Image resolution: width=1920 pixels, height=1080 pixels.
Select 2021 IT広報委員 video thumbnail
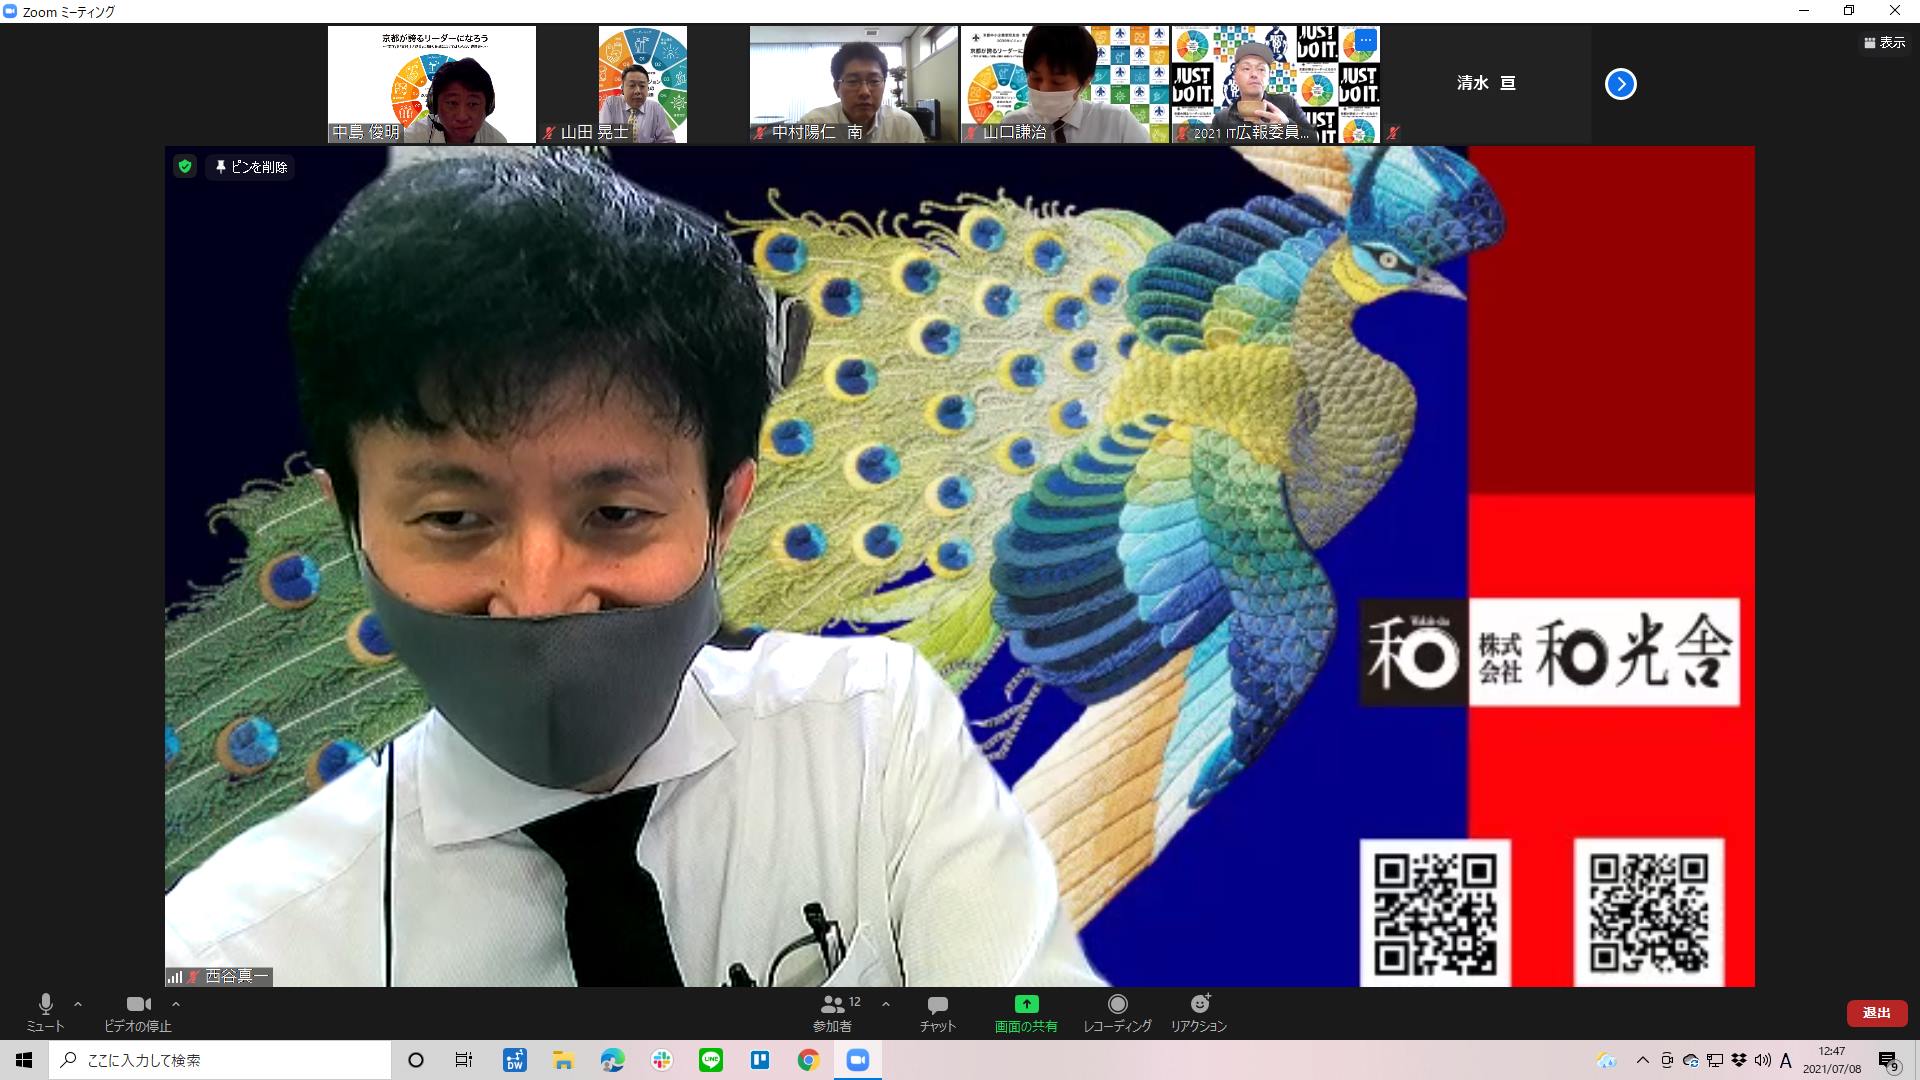coord(1275,85)
